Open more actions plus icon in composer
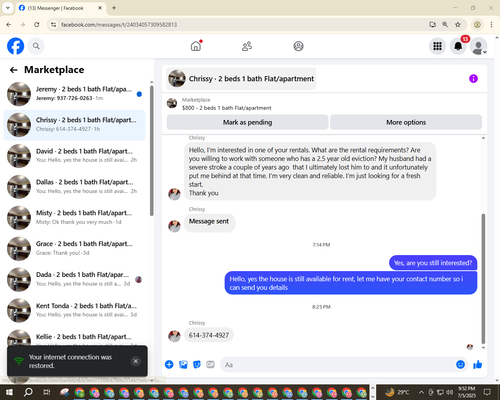Viewport: 500px width, 400px height. [x=169, y=365]
